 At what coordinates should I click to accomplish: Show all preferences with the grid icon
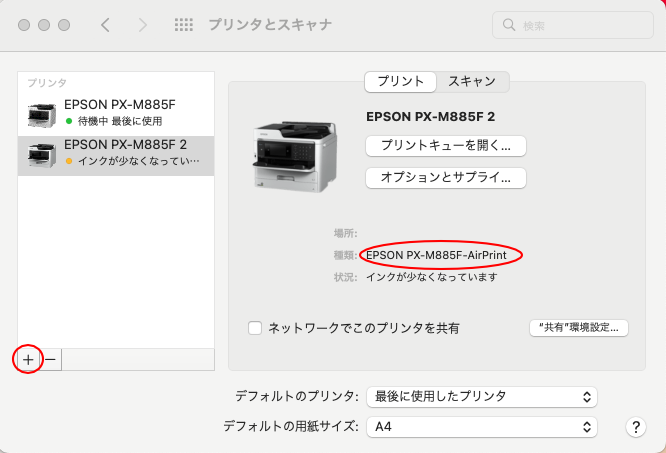[184, 25]
